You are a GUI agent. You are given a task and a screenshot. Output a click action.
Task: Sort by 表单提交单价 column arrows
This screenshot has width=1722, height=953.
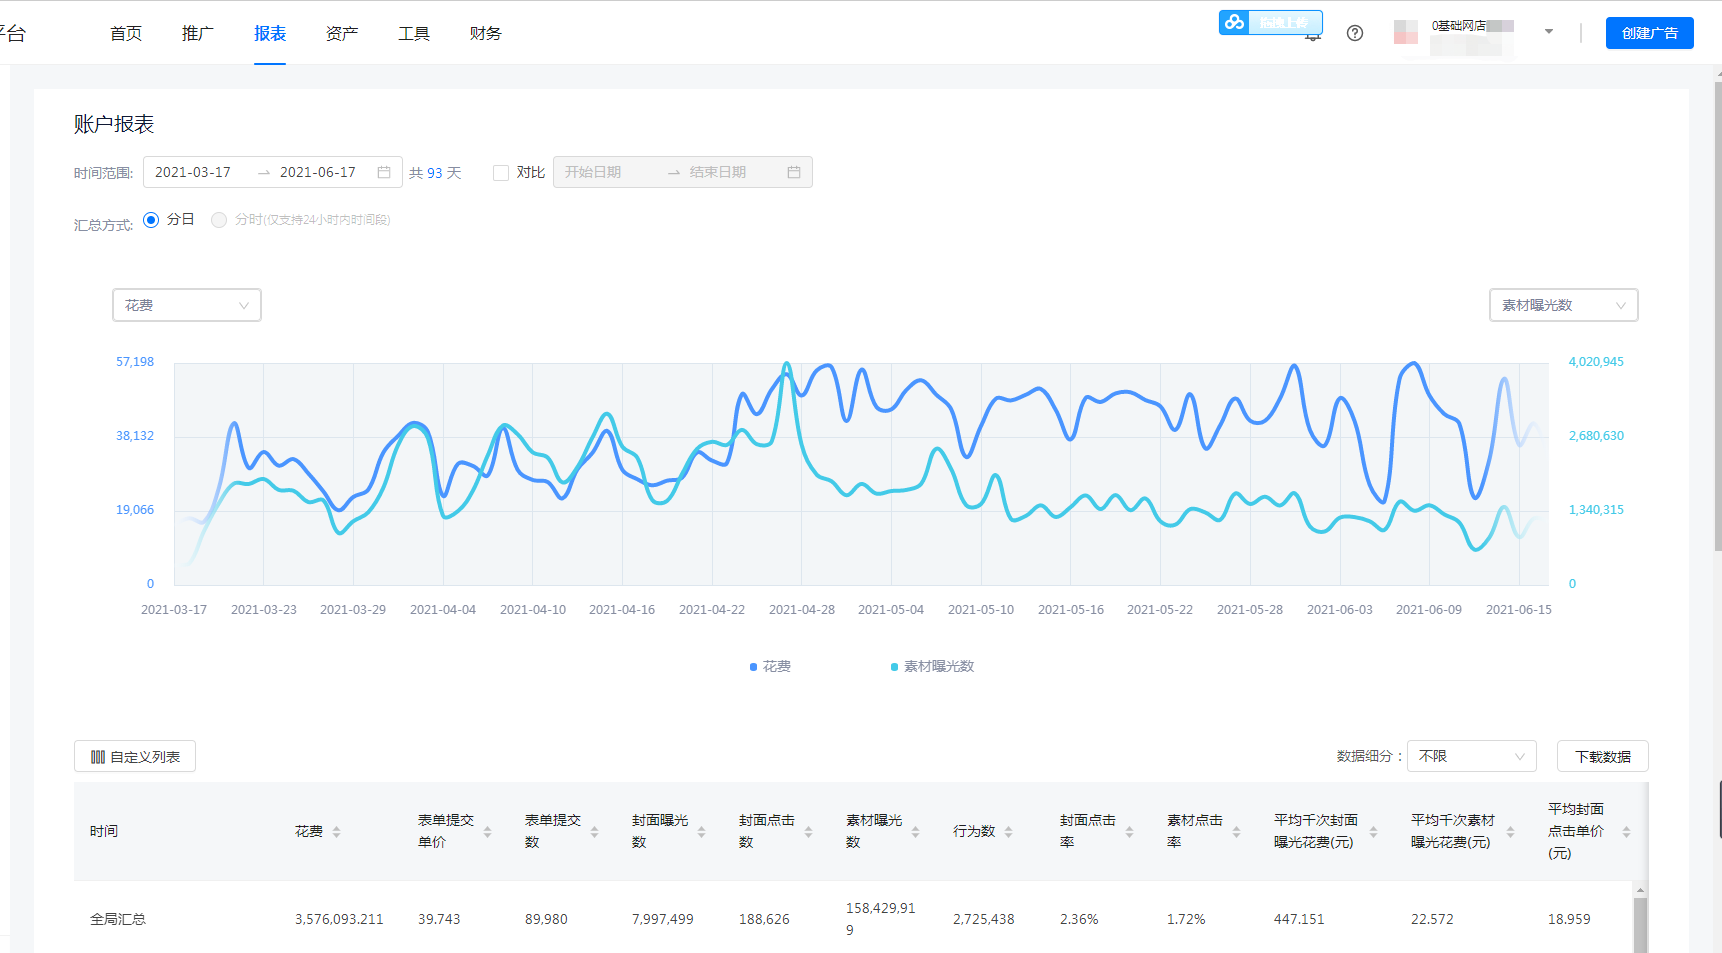pyautogui.click(x=487, y=832)
